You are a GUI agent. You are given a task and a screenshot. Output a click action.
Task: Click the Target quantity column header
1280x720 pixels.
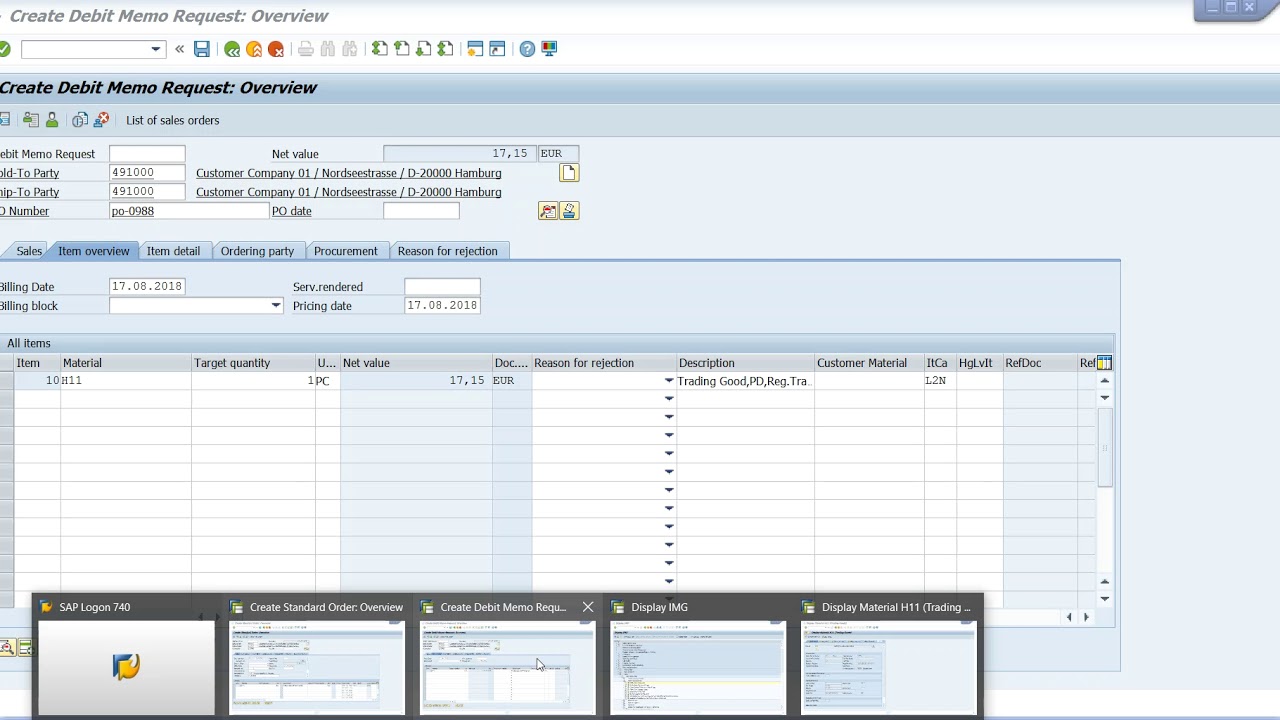(253, 363)
